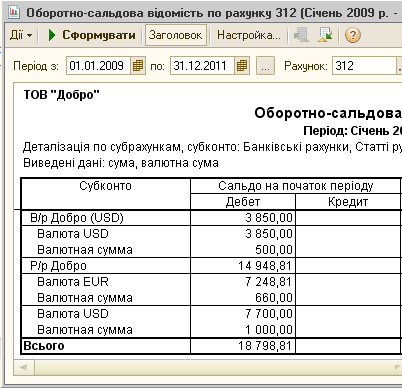
Task: Open the Дії dropdown menu
Action: 21,35
